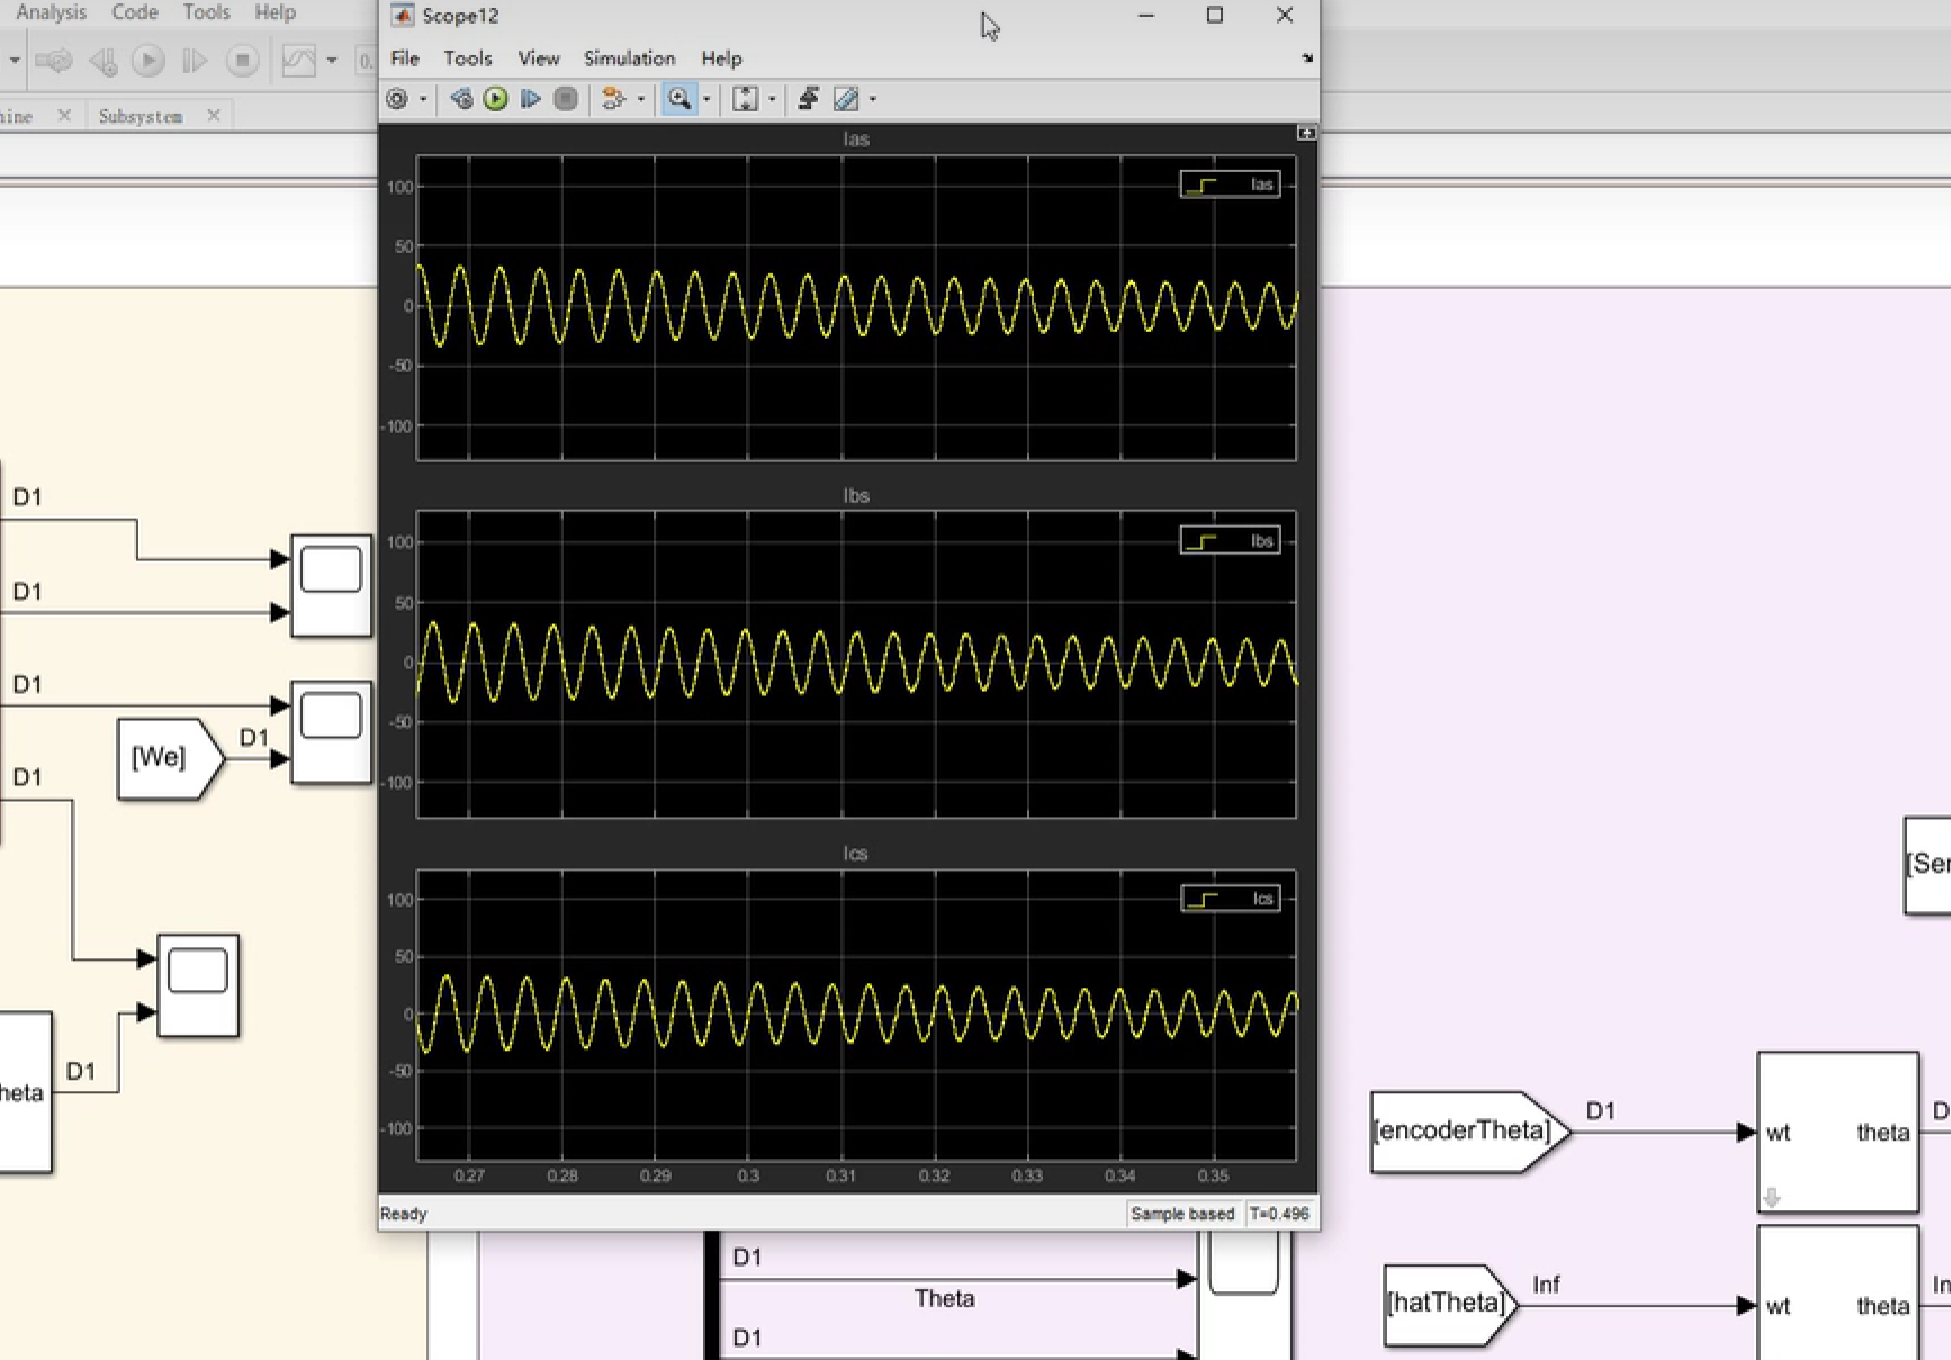Screen dimensions: 1951x1360
Task: Expand the zoom tool dropdown arrow
Action: (707, 99)
